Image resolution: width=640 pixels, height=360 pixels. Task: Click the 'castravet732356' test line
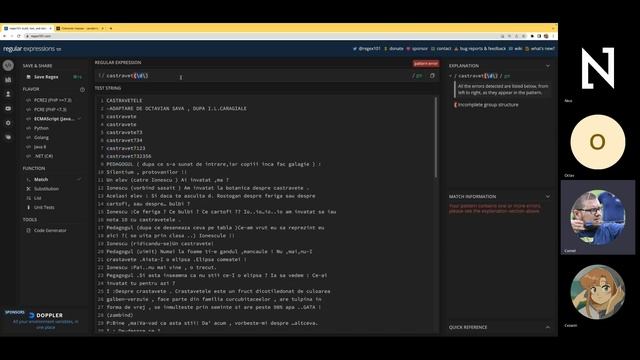pos(129,156)
